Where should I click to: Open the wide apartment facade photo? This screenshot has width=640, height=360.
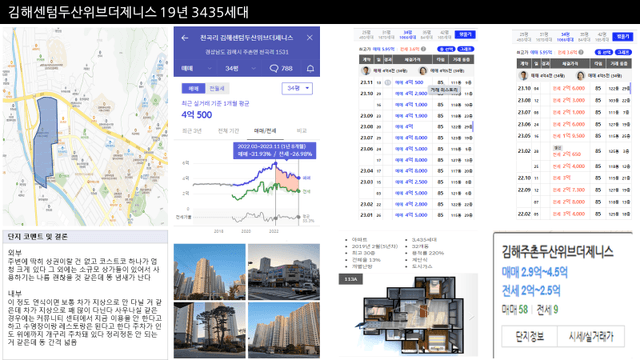[x=284, y=330]
